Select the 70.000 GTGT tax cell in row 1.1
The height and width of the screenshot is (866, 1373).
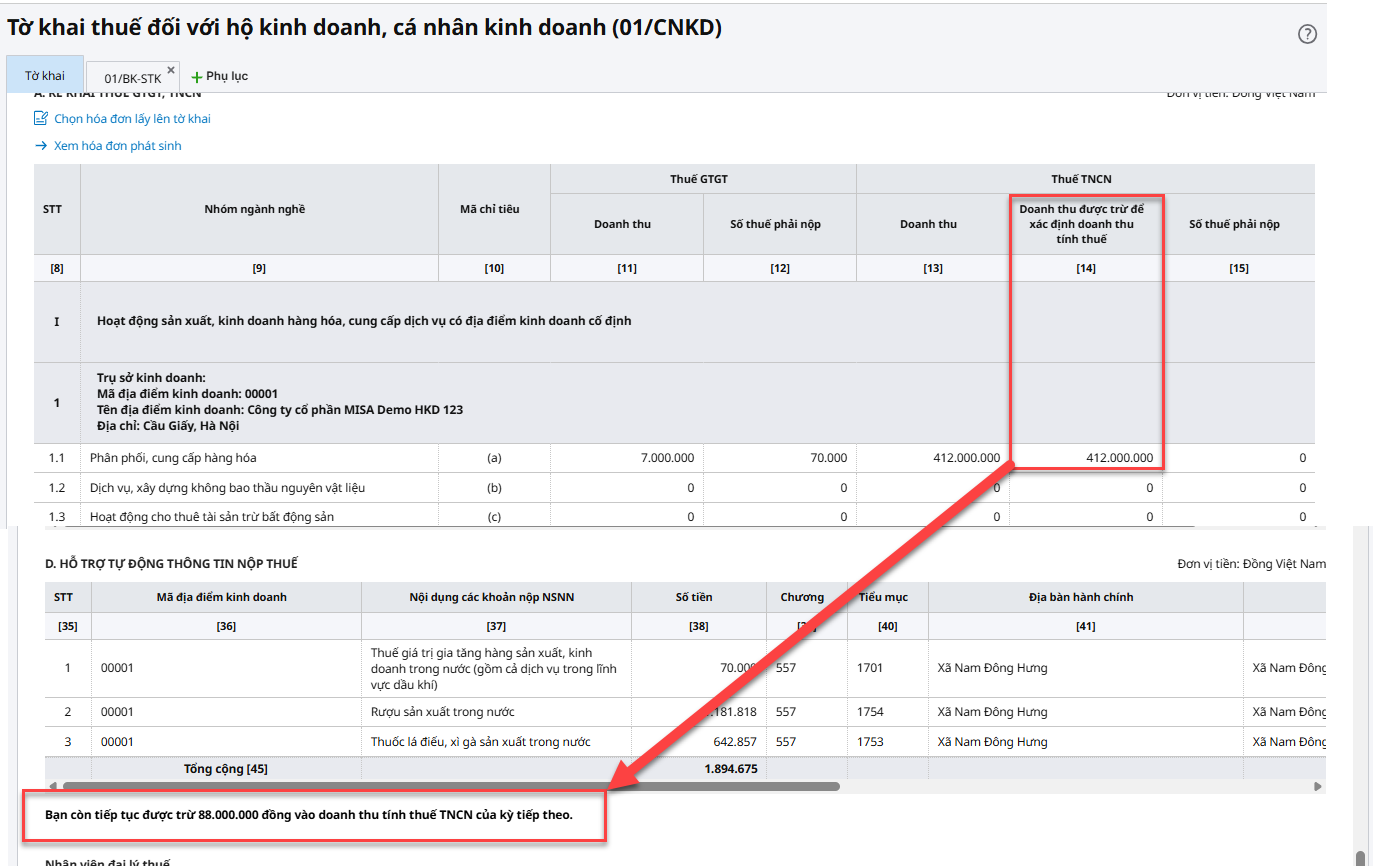click(779, 458)
